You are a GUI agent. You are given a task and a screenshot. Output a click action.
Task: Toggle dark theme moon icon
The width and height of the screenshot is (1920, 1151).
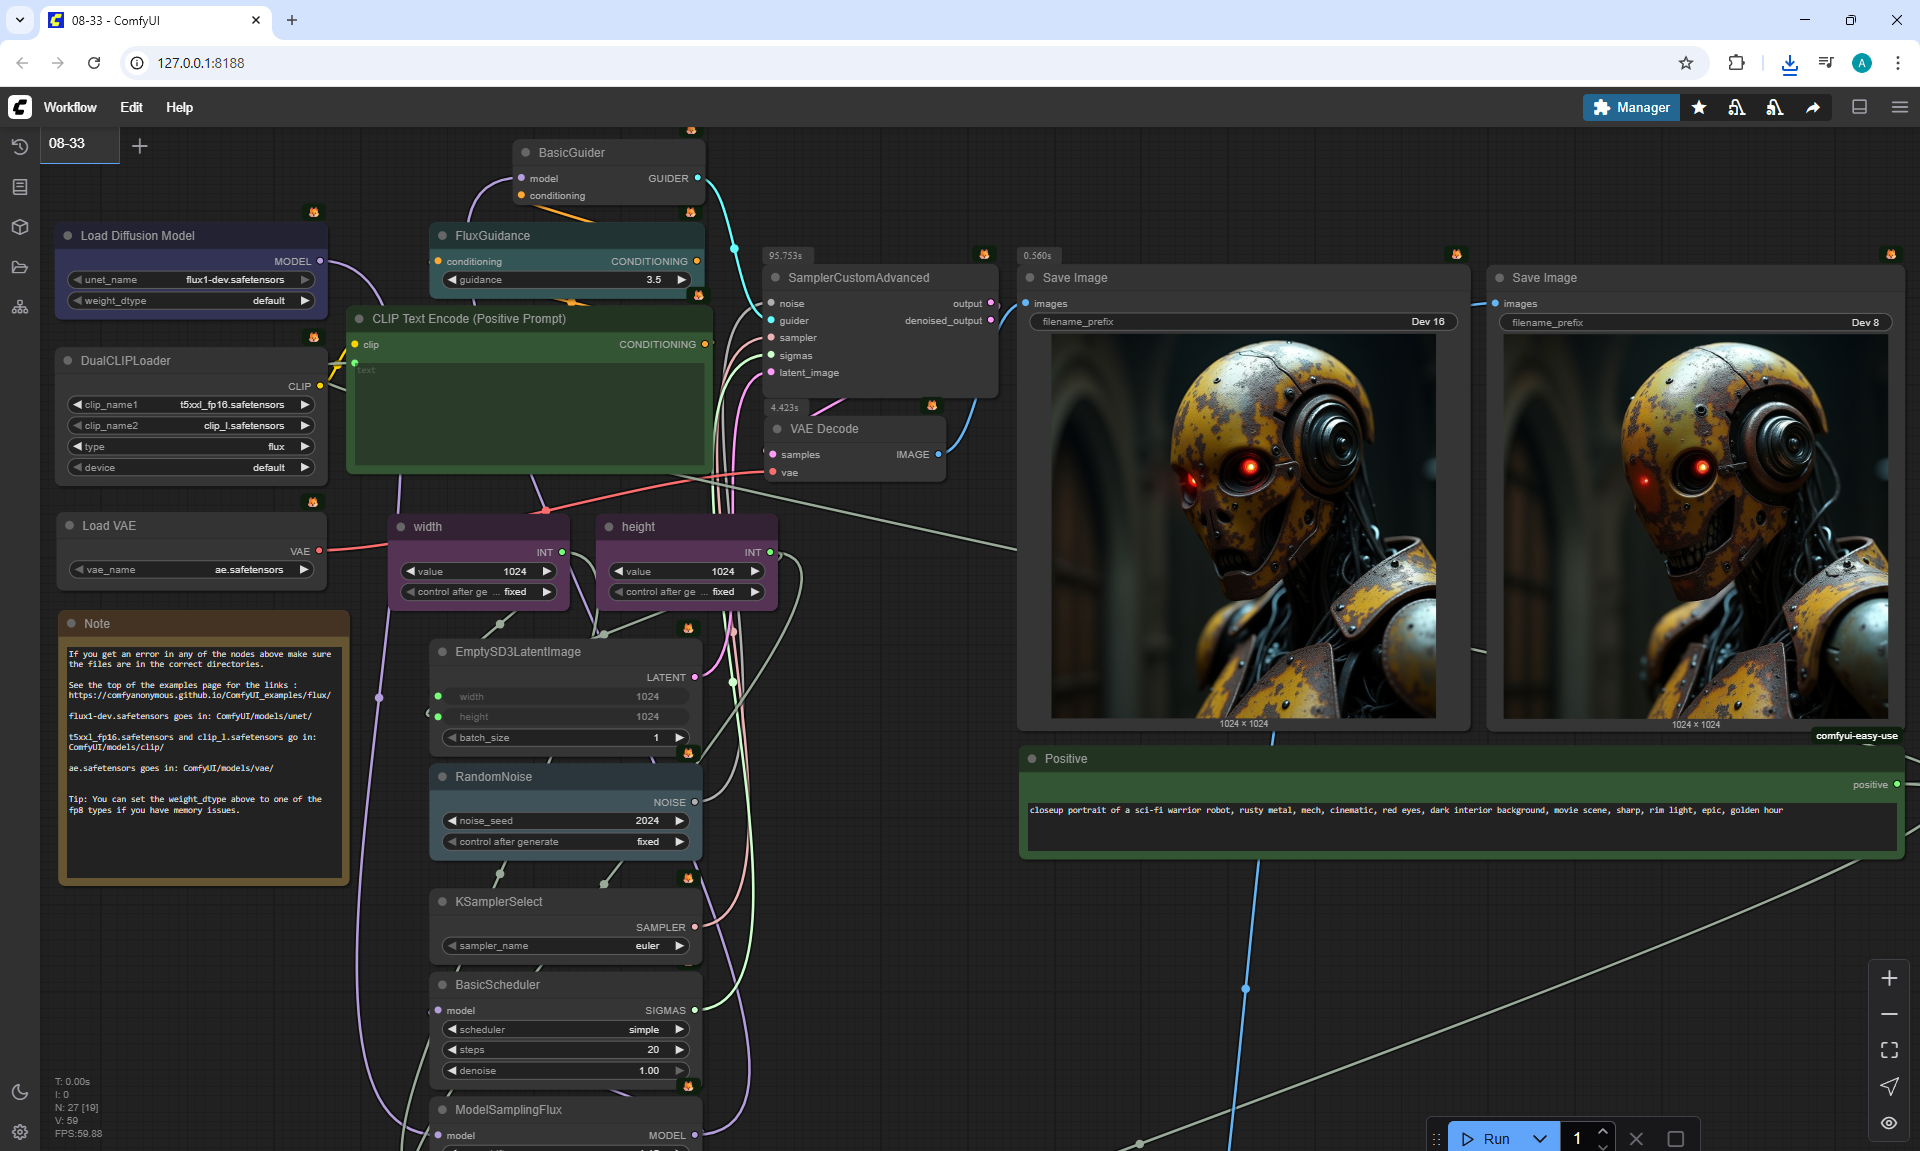[20, 1092]
